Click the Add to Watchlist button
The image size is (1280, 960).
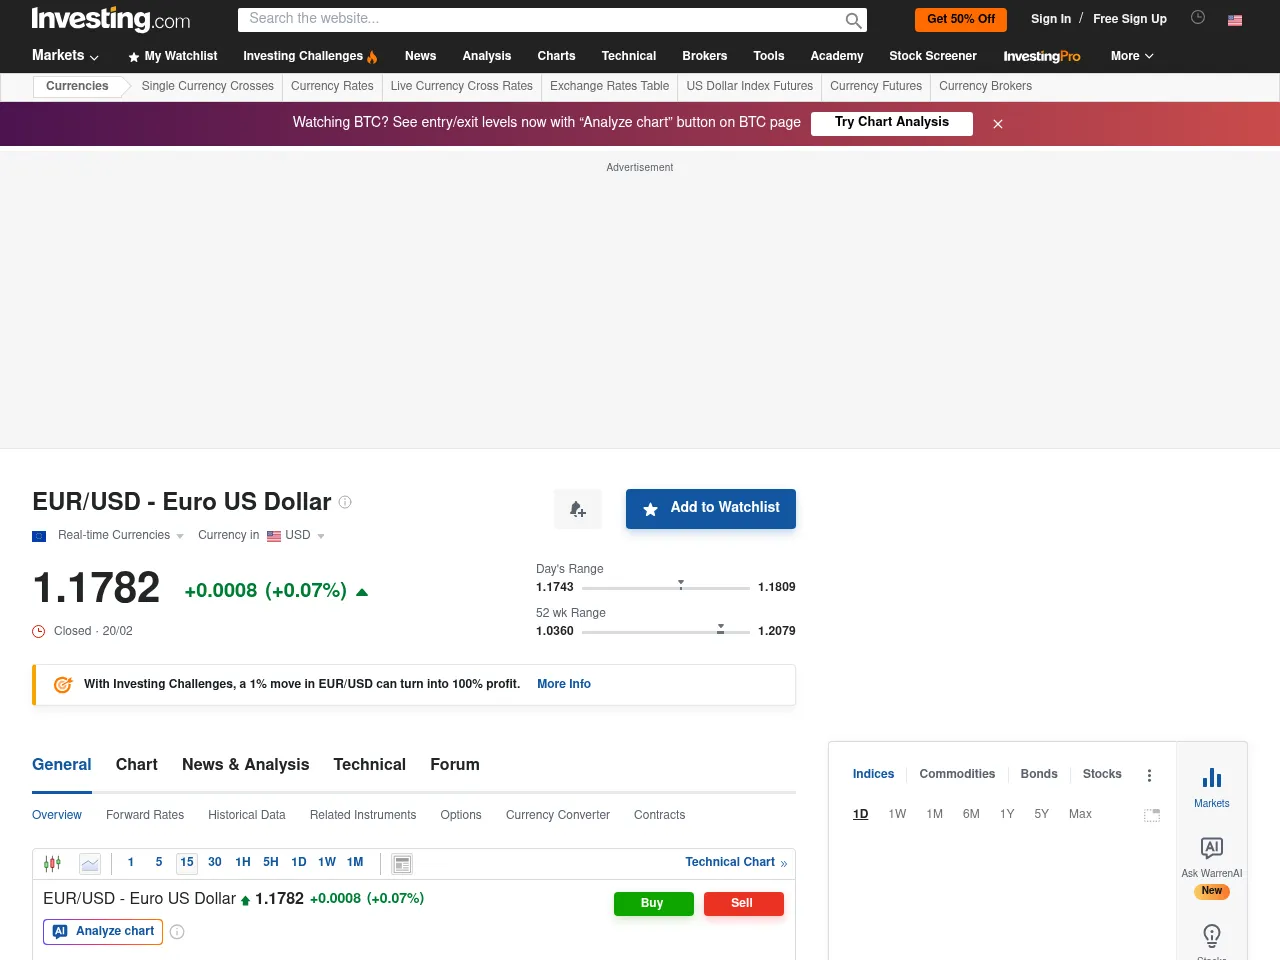[711, 508]
